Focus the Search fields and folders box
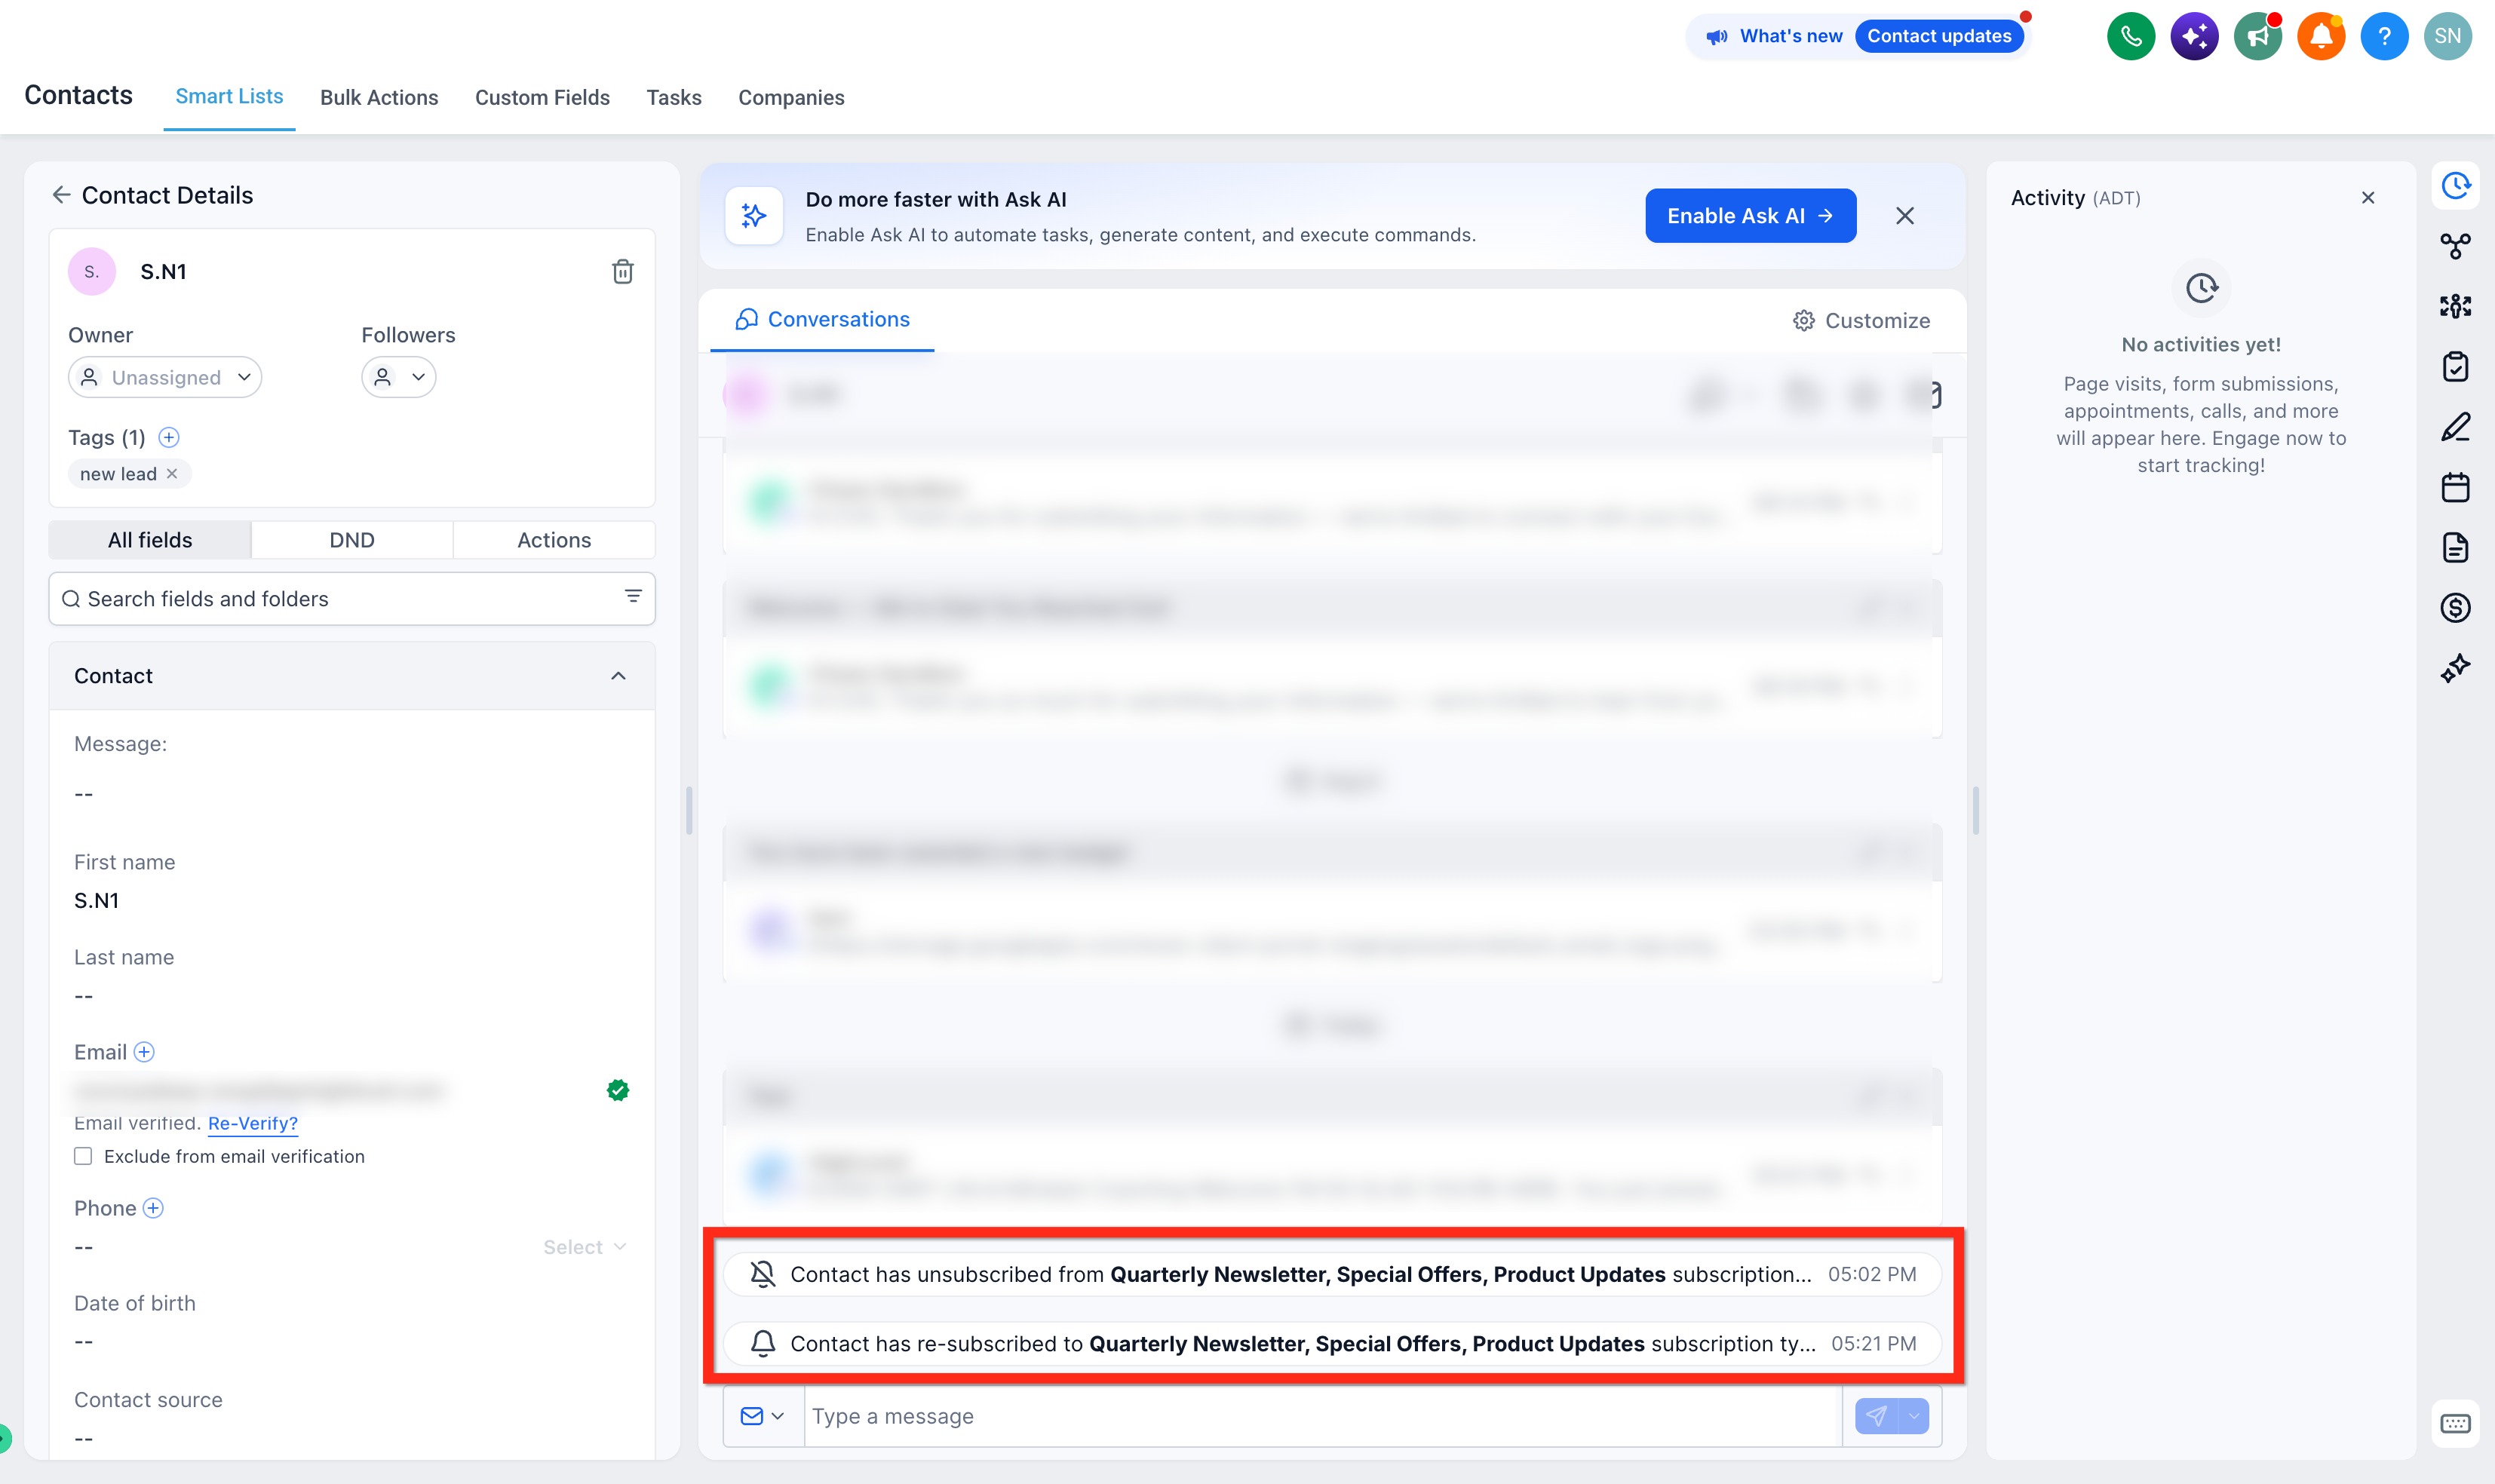The image size is (2495, 1484). 352,599
